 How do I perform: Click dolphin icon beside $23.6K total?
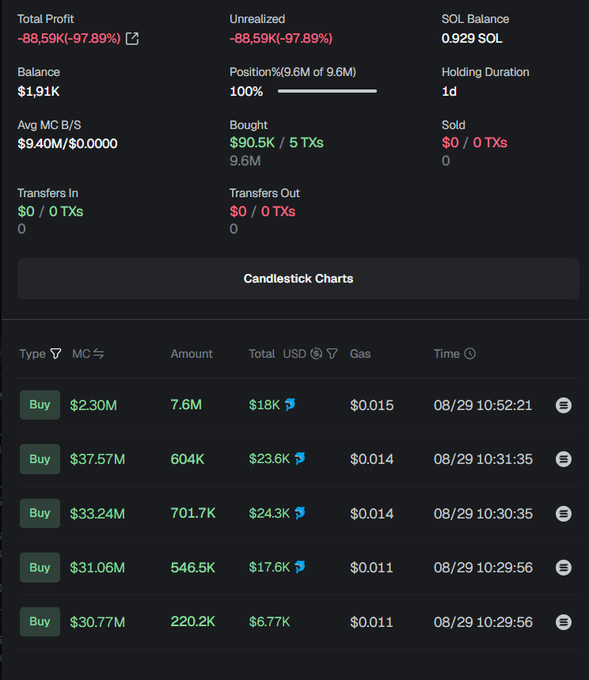tap(300, 458)
